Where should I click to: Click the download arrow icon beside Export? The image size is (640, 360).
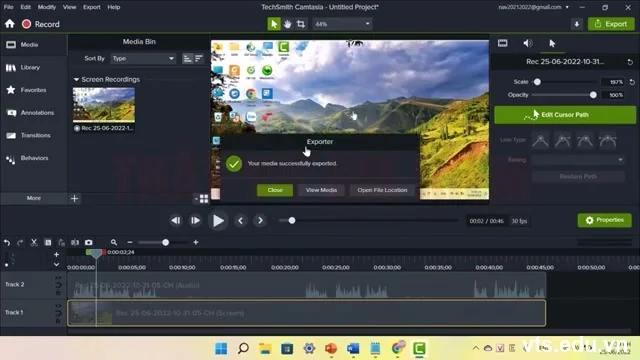tap(576, 24)
